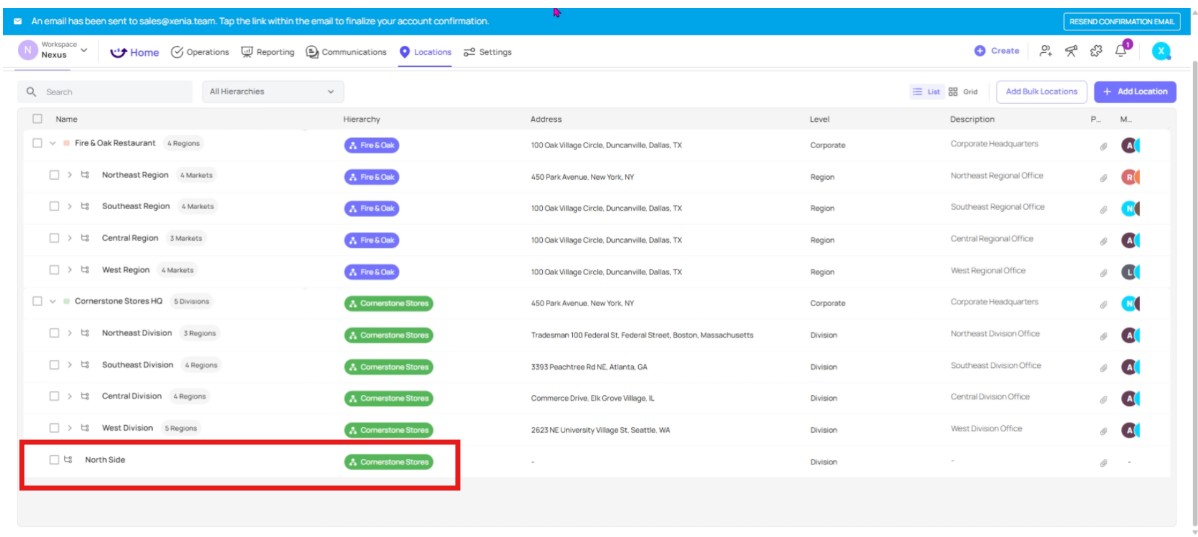This screenshot has width=1198, height=537.
Task: Open the puzzle piece integrations icon
Action: 1096,51
